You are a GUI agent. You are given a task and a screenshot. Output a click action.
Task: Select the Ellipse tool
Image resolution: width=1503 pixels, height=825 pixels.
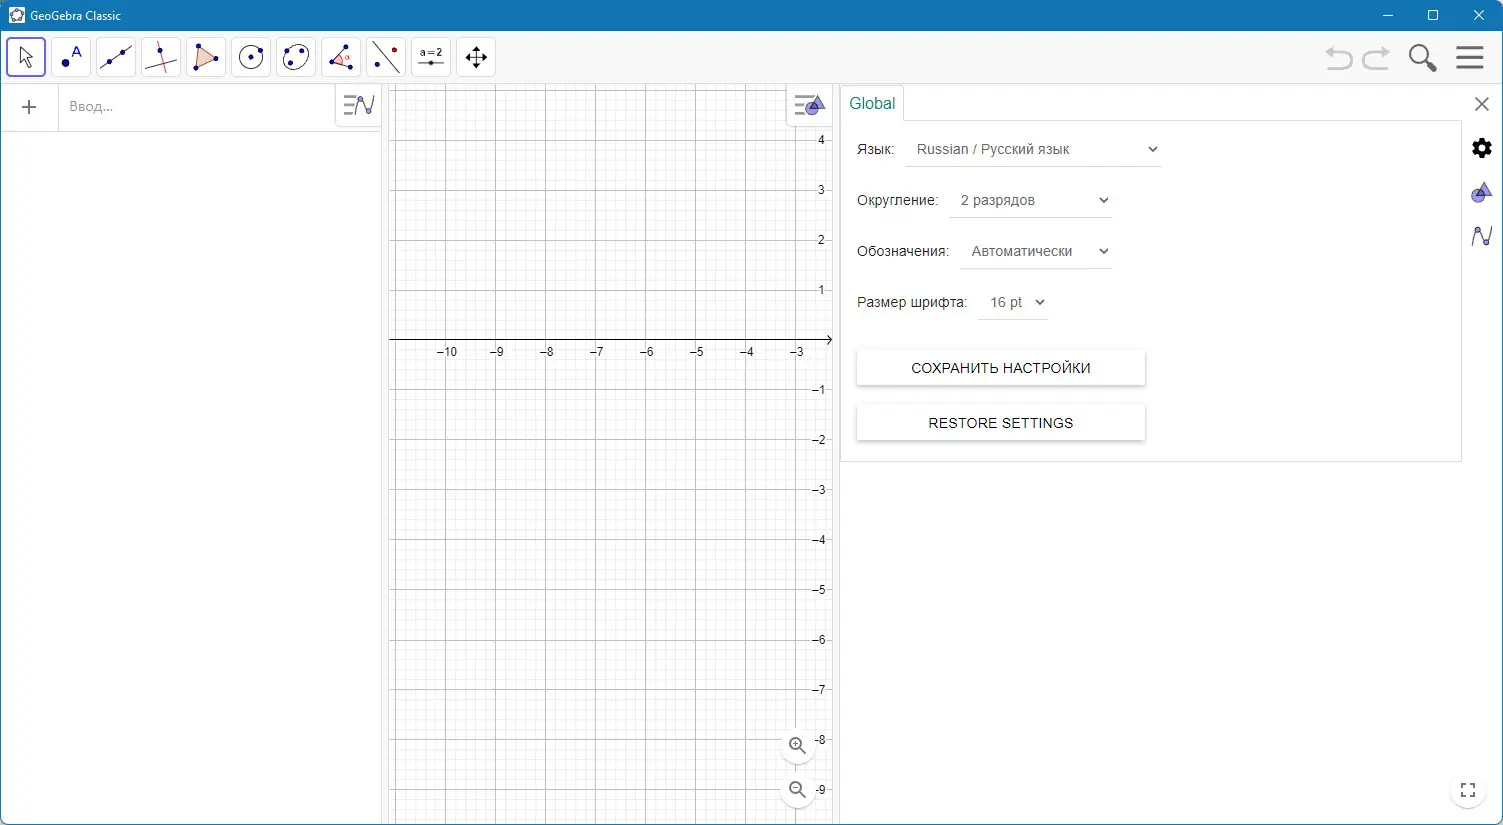coord(296,57)
